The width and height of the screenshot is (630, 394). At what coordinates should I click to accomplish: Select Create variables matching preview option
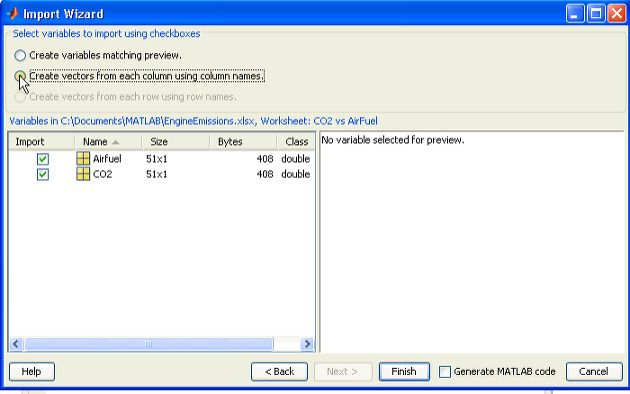click(20, 55)
